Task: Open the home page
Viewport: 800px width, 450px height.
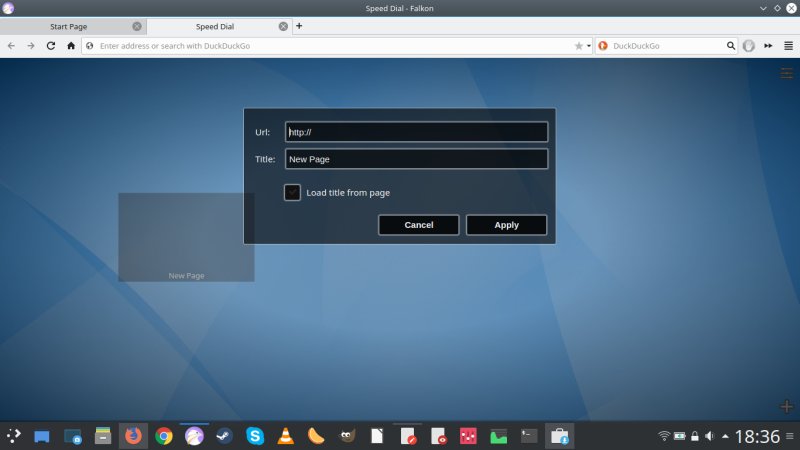Action: (x=71, y=46)
